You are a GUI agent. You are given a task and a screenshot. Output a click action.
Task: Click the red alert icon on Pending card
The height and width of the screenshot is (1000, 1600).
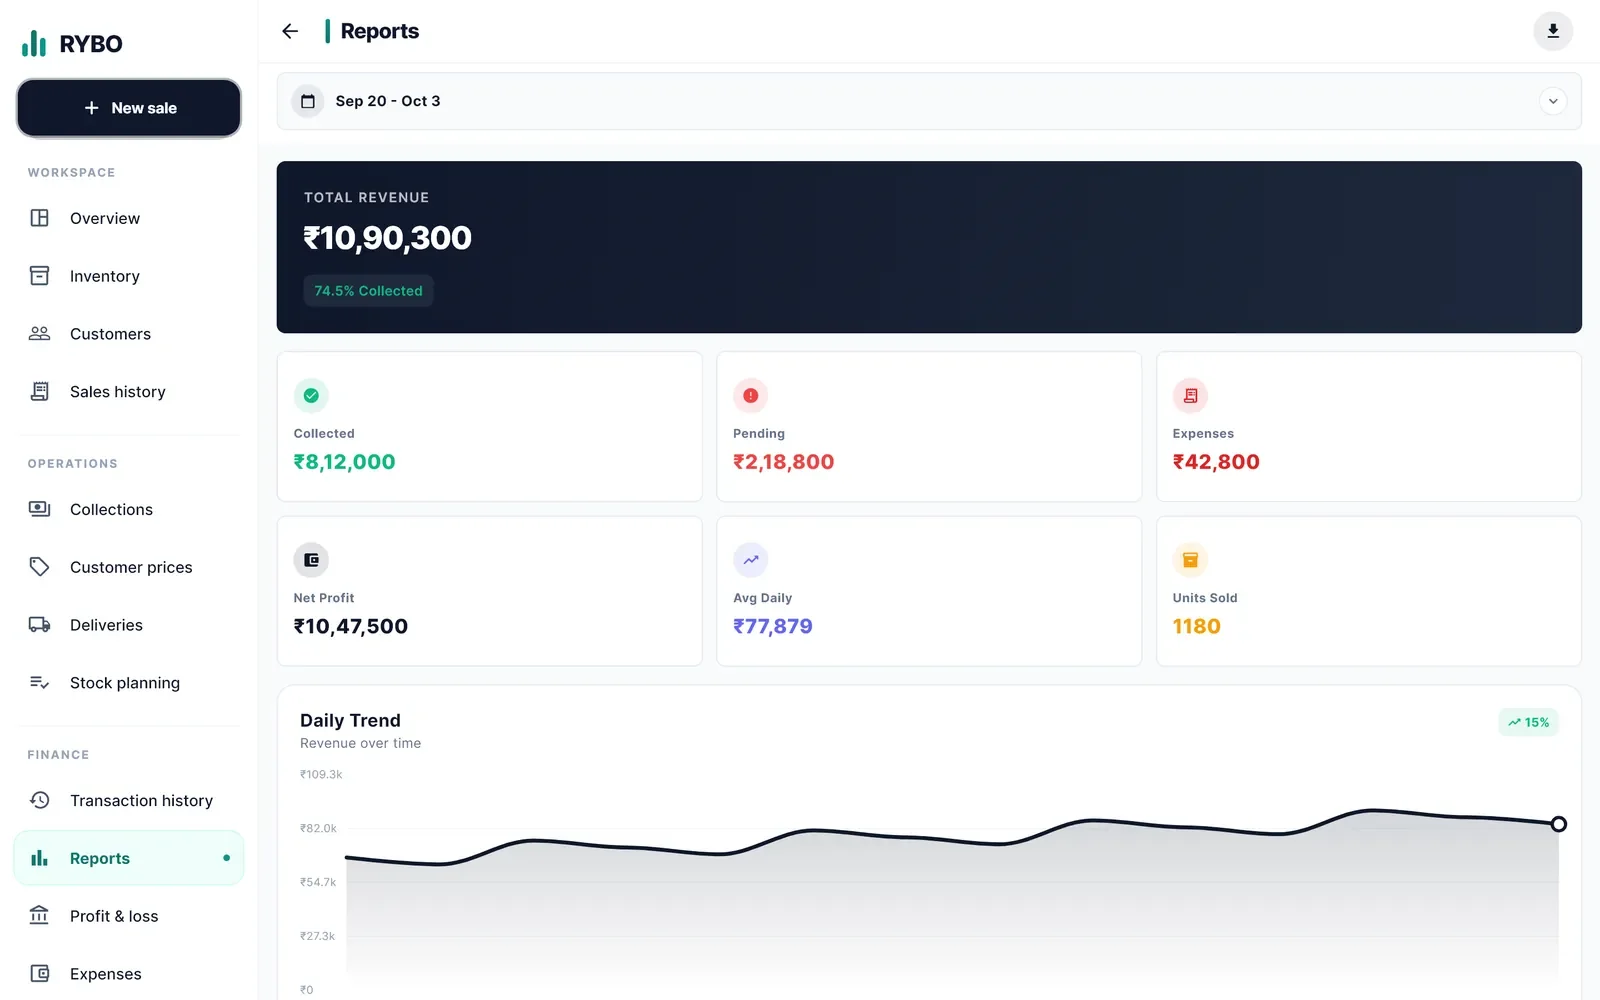click(751, 396)
